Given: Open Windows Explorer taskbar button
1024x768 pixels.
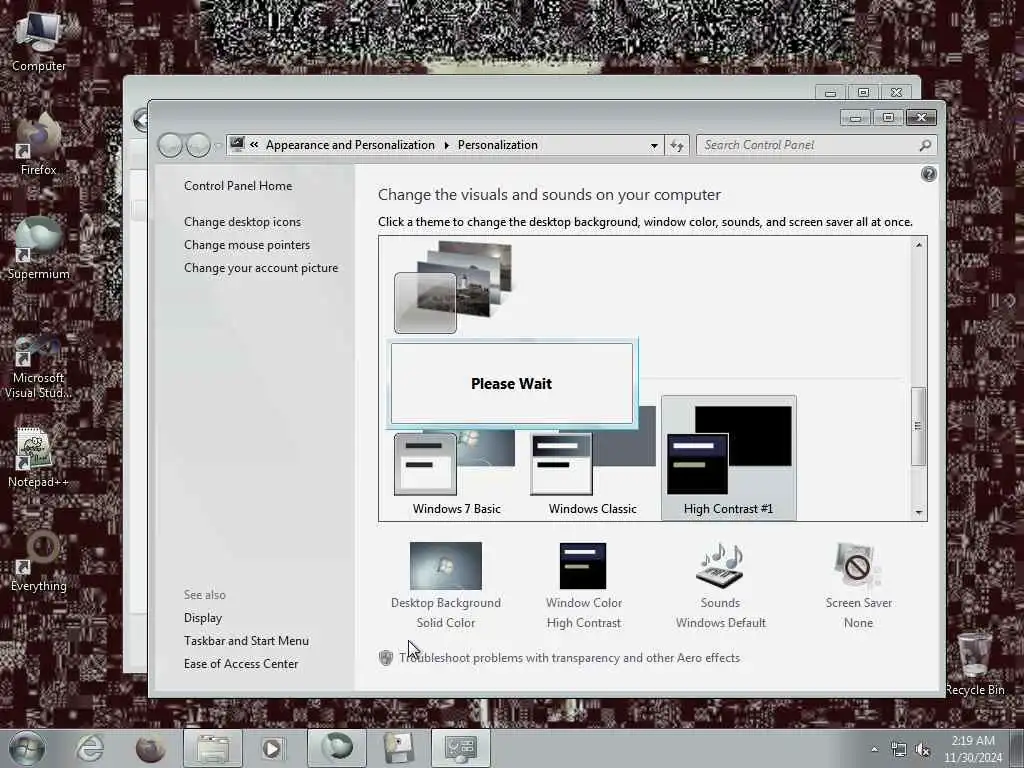Looking at the screenshot, I should pos(212,748).
